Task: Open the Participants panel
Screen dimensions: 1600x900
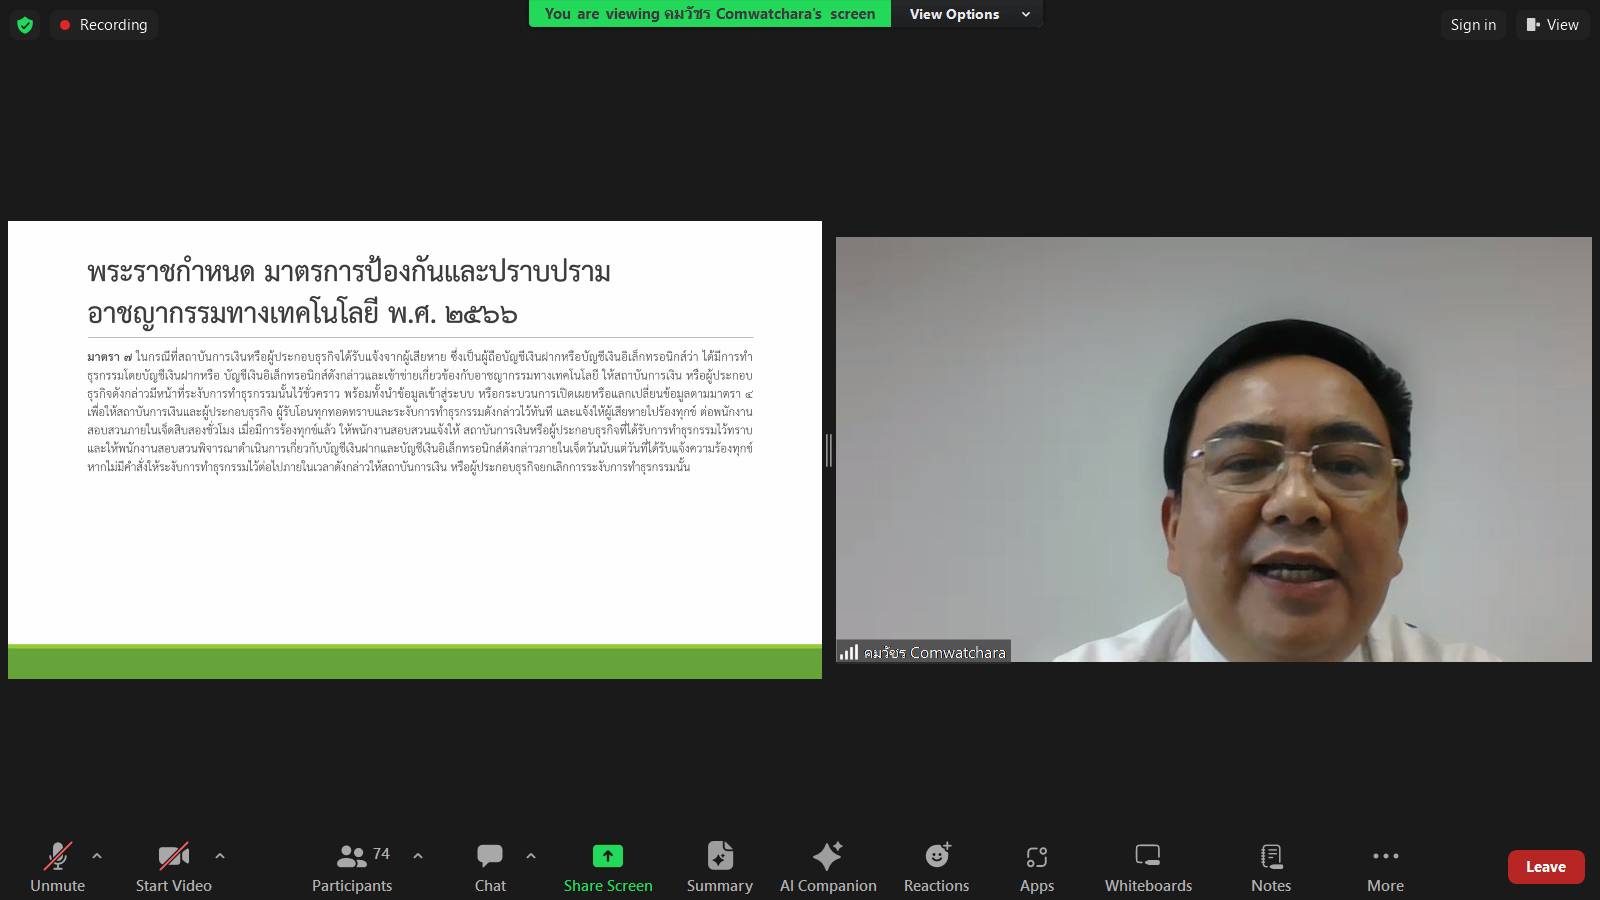Action: coord(352,868)
